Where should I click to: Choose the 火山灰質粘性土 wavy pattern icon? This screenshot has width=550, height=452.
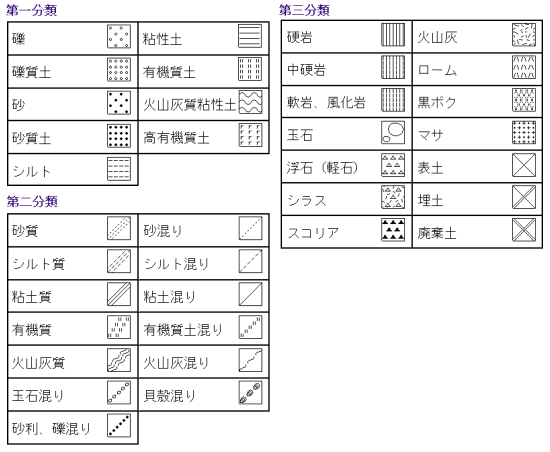click(x=250, y=102)
